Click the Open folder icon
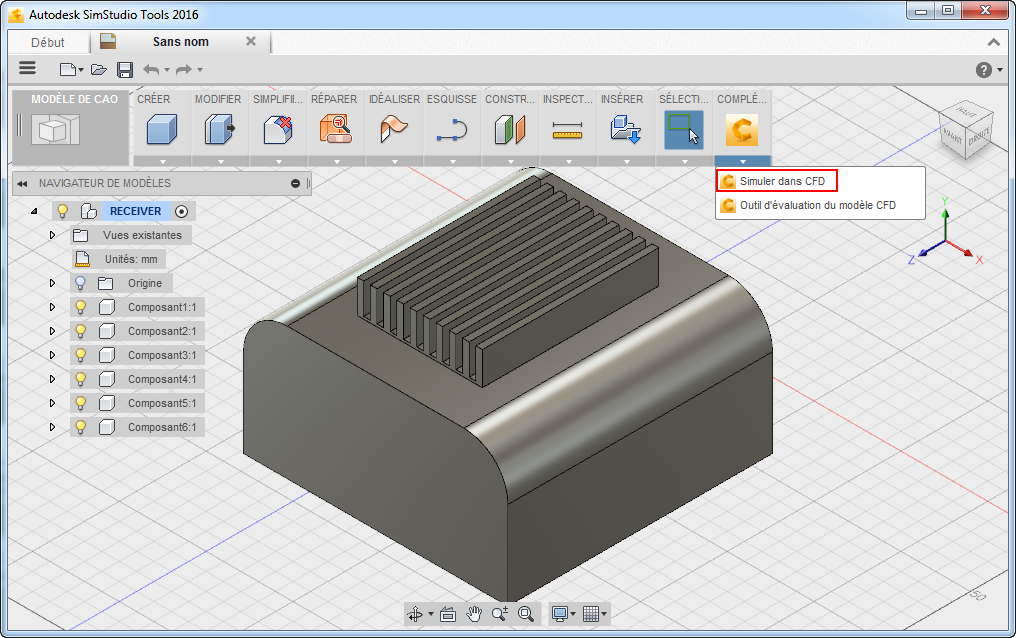1016x638 pixels. [x=98, y=69]
